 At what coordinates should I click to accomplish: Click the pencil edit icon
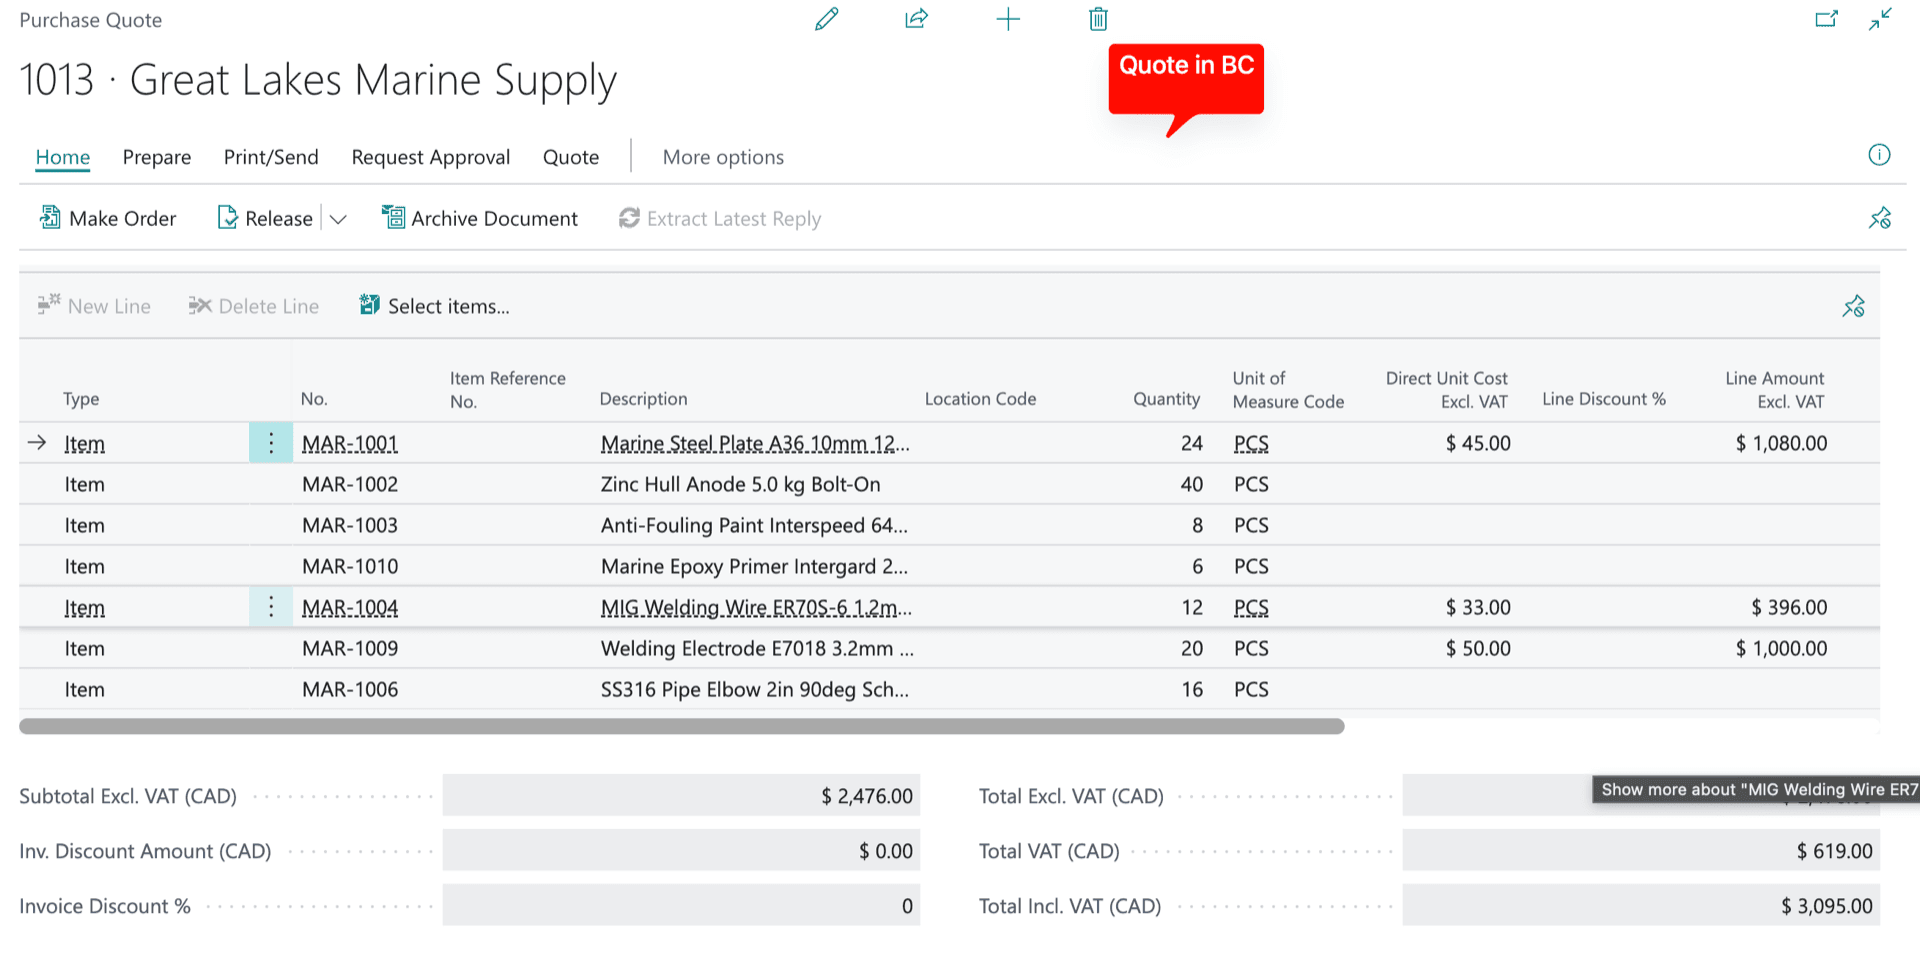click(826, 19)
